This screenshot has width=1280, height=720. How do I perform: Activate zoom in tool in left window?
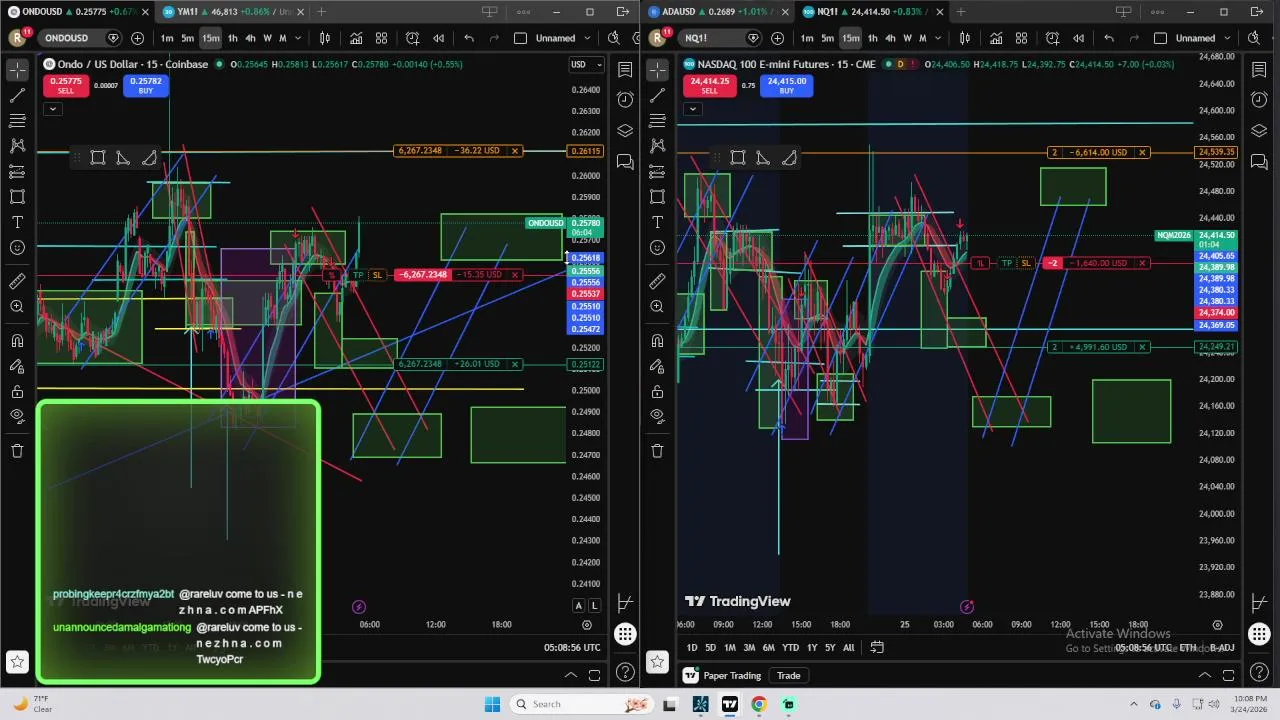(x=17, y=306)
